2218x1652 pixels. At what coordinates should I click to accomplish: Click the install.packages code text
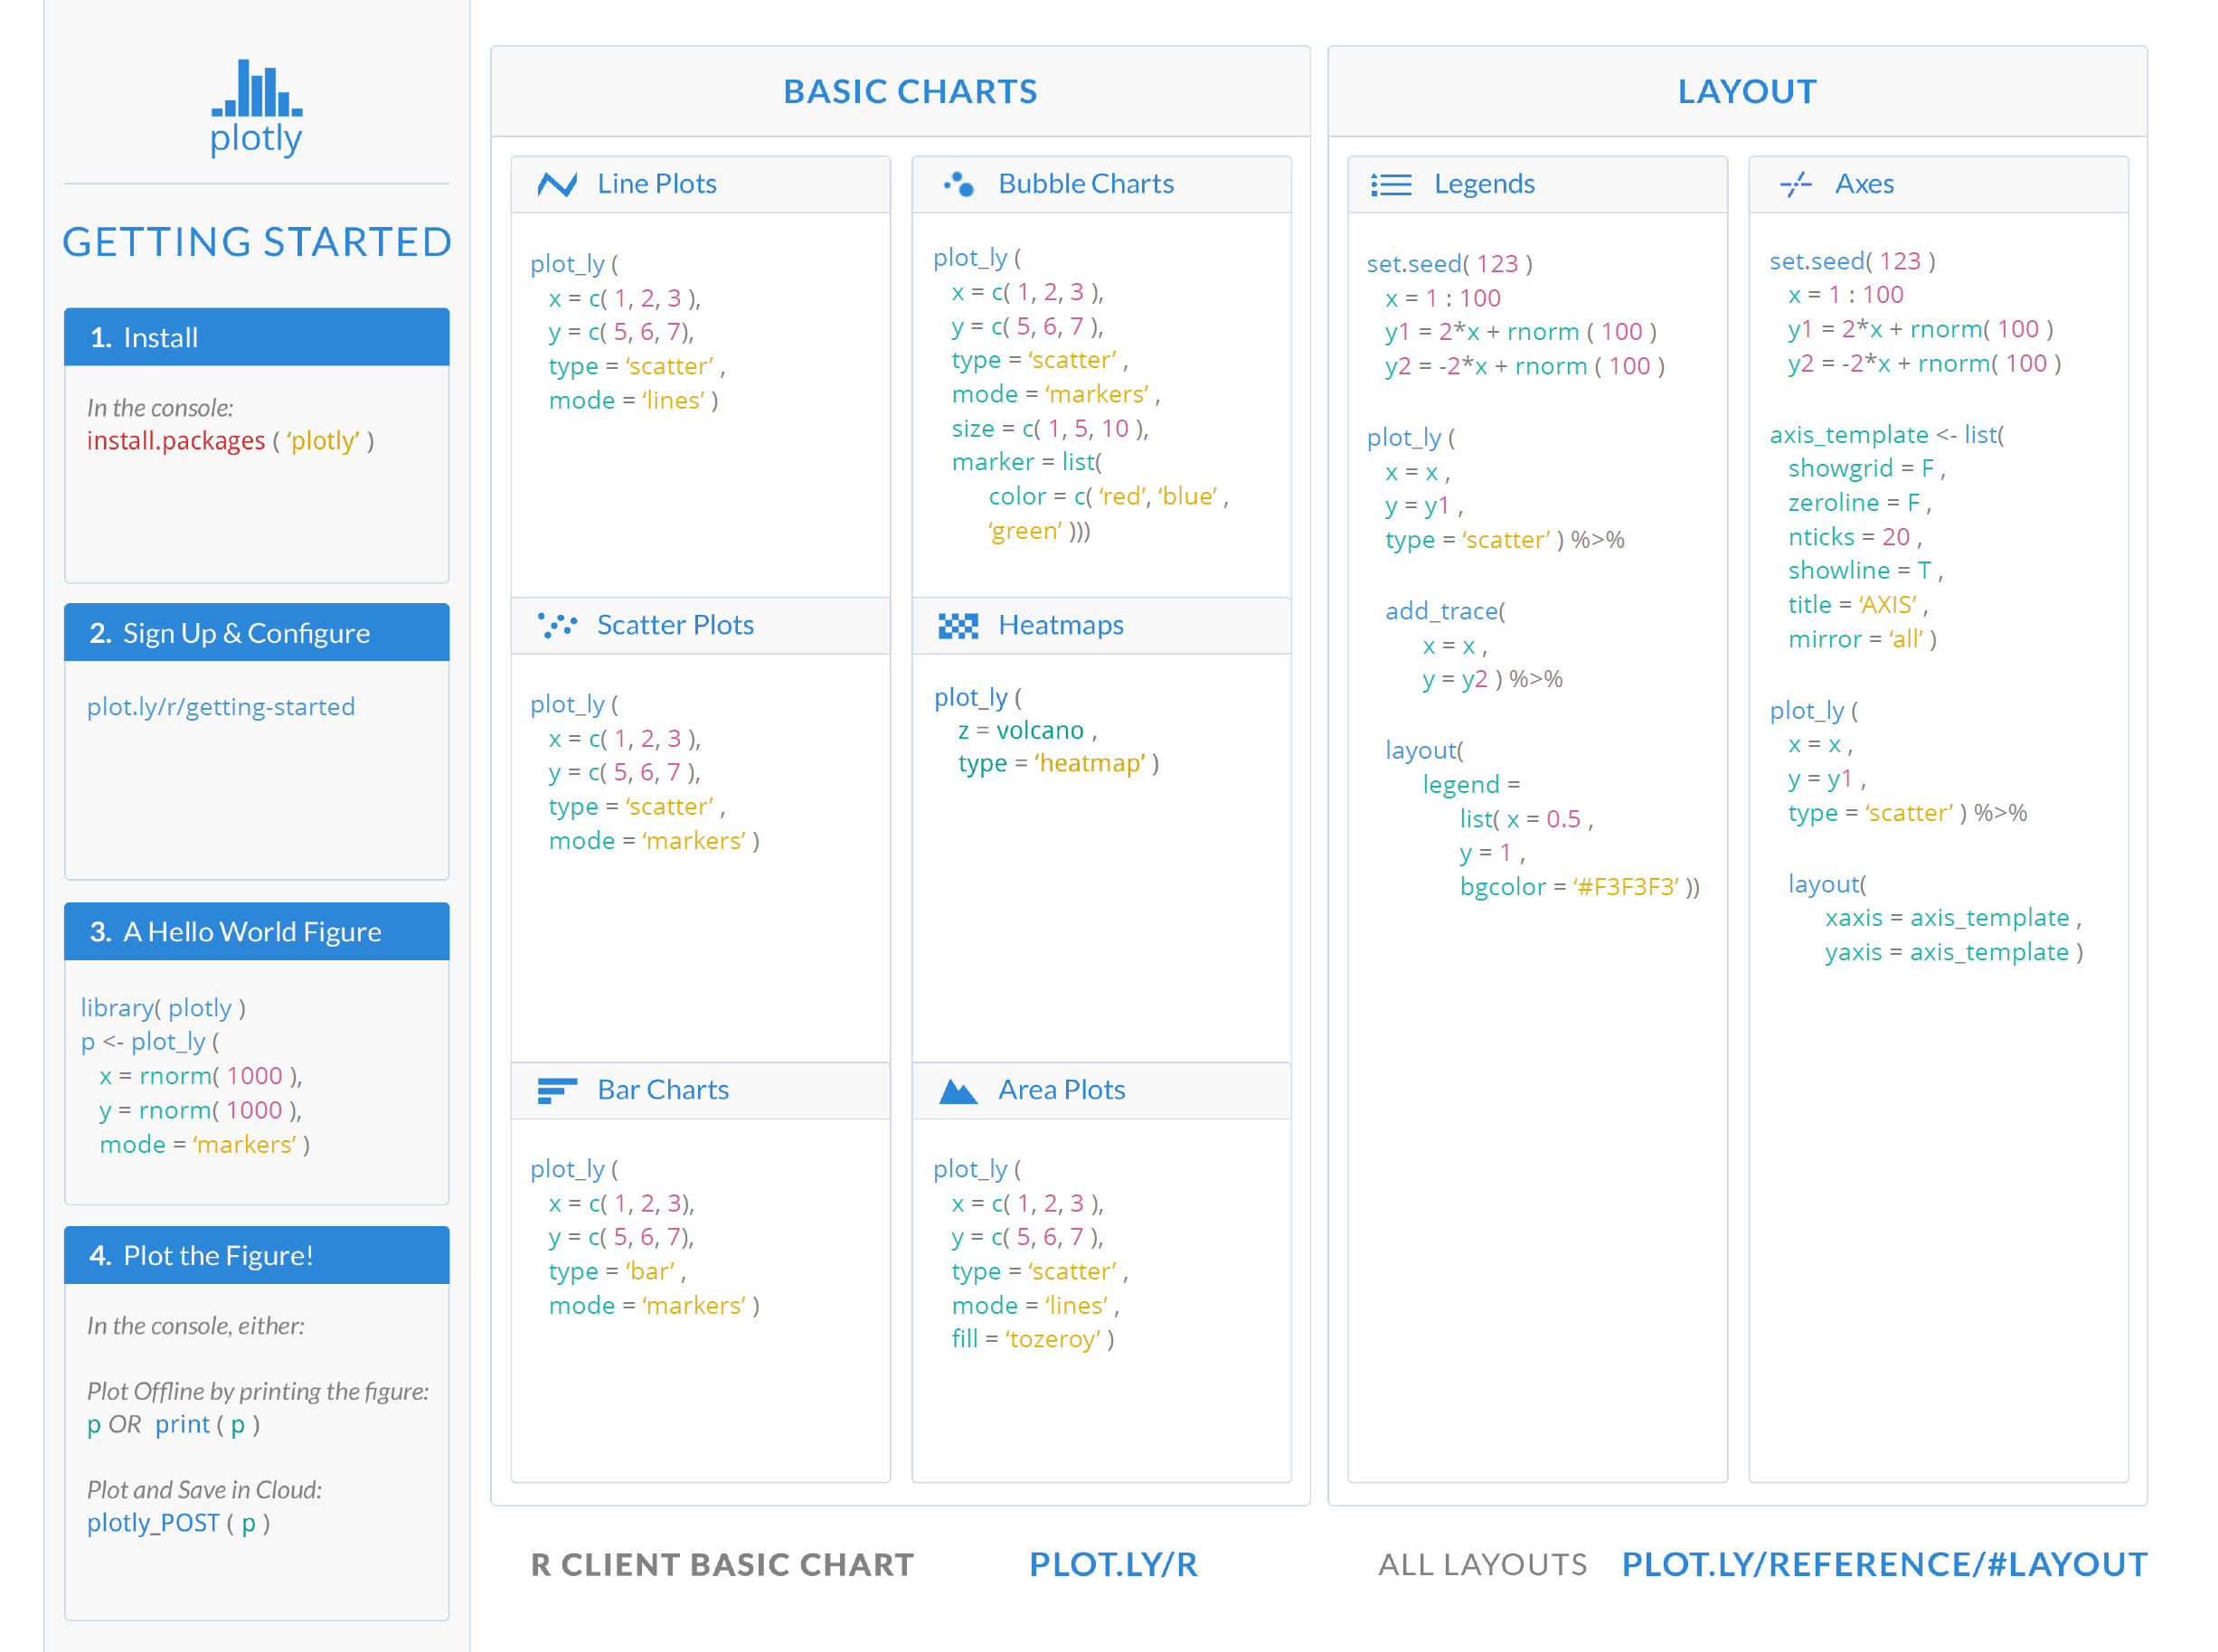click(x=176, y=441)
